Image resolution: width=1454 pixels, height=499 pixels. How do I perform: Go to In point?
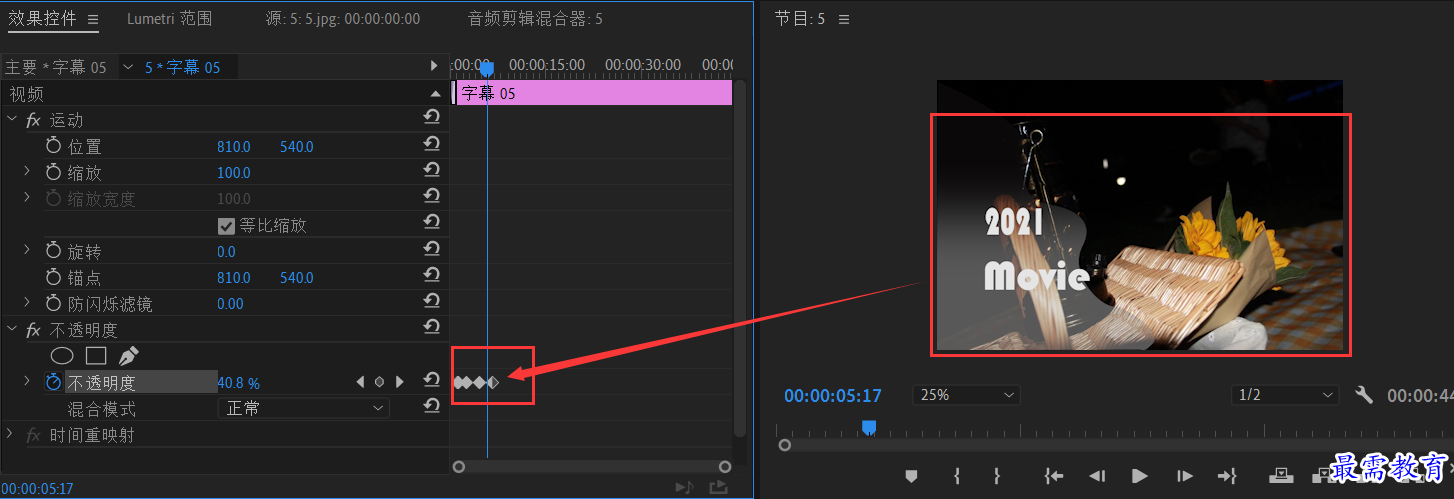(x=1053, y=476)
